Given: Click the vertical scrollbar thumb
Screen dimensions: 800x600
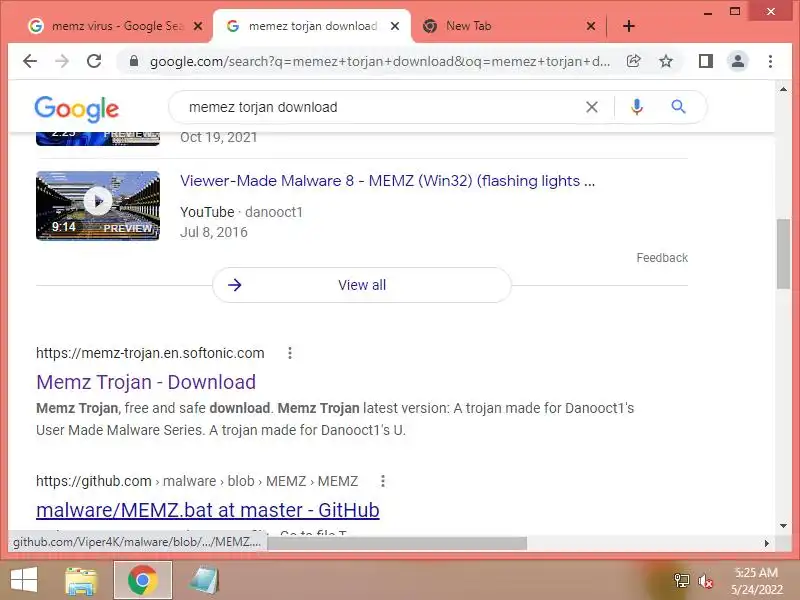Looking at the screenshot, I should pyautogui.click(x=783, y=254).
